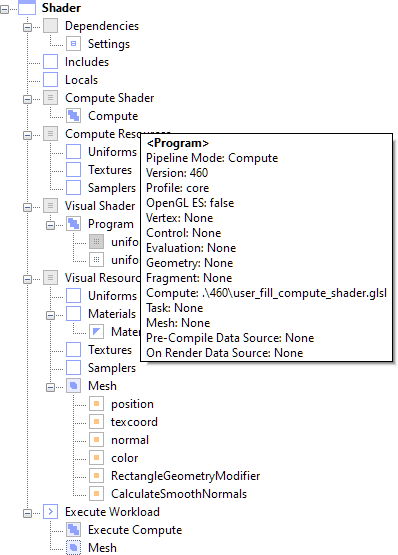
Task: Click Samplers icon under Visual Resources
Action: coord(73,367)
